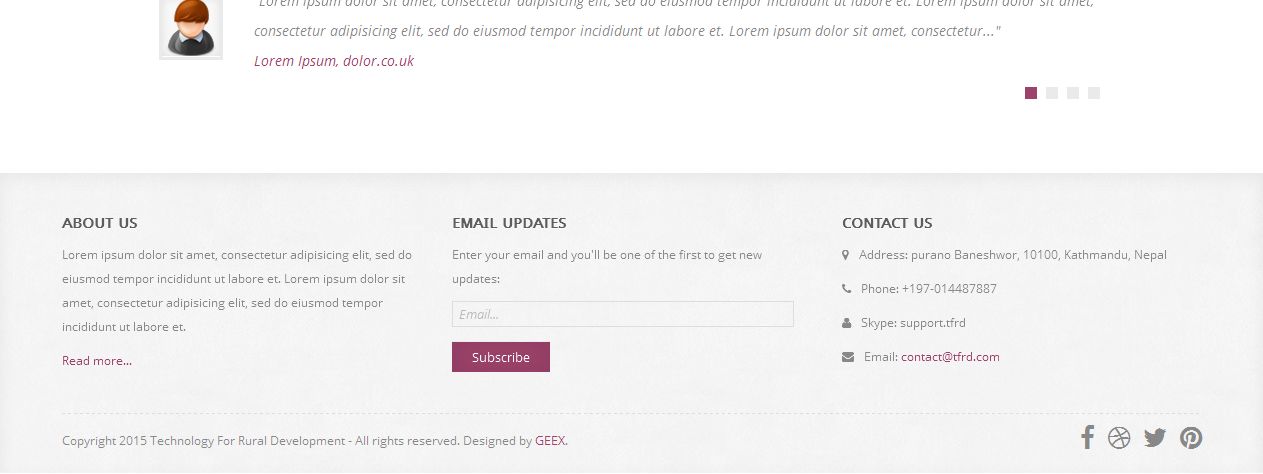Screen dimensions: 1263x474
Task: Switch to the third testimonial slide dot
Action: pos(1073,93)
